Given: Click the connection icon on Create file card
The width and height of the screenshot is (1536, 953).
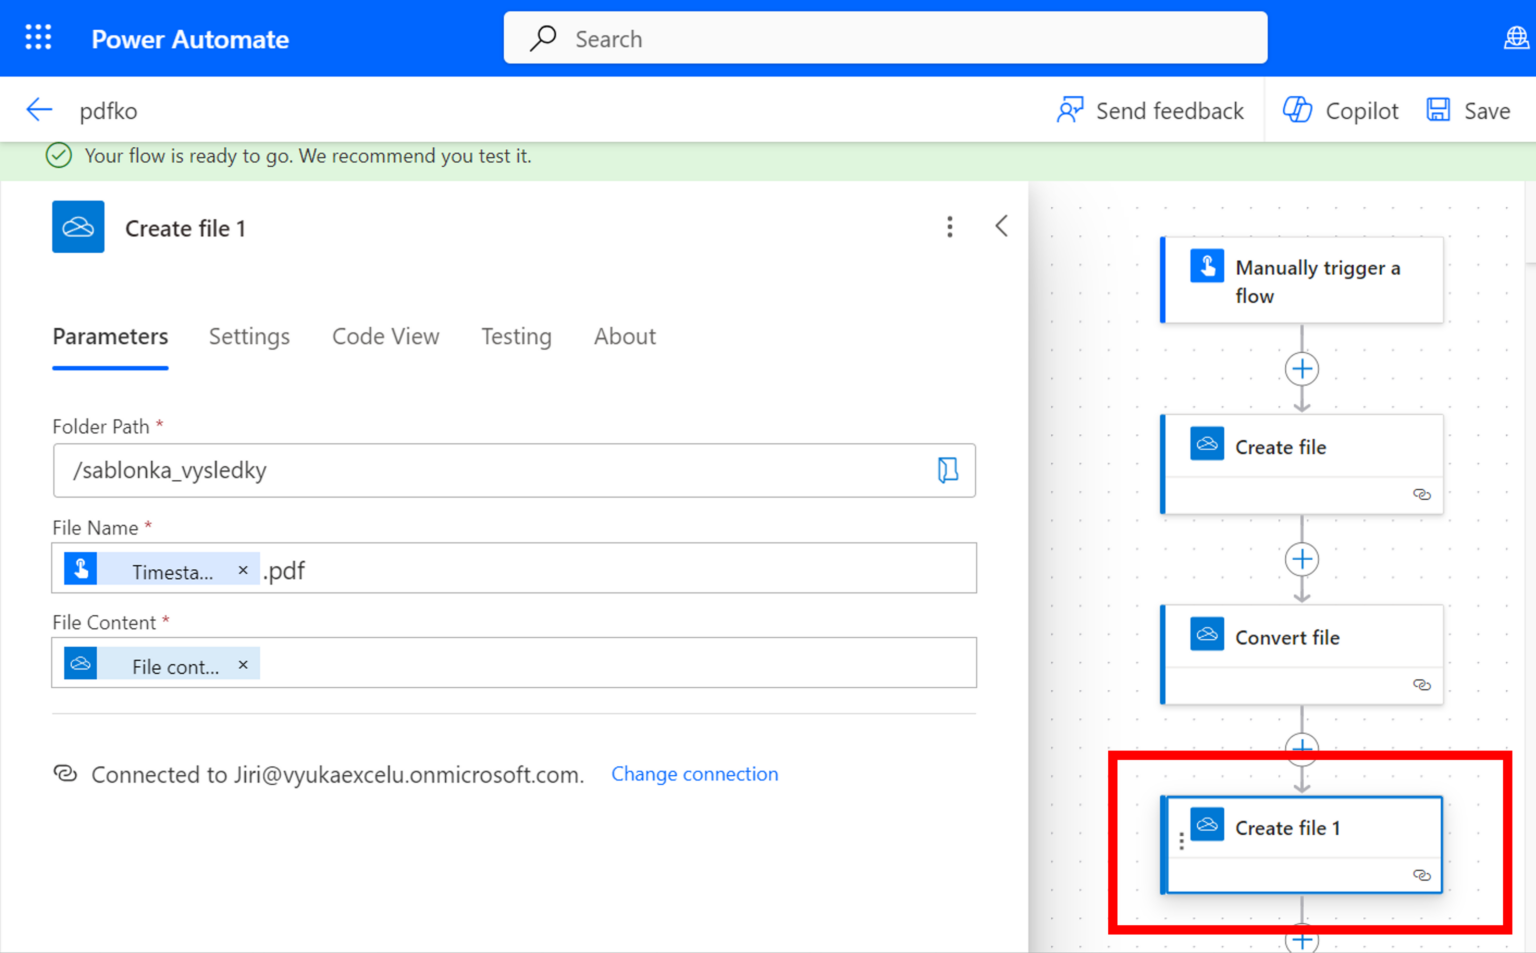Looking at the screenshot, I should 1422,494.
